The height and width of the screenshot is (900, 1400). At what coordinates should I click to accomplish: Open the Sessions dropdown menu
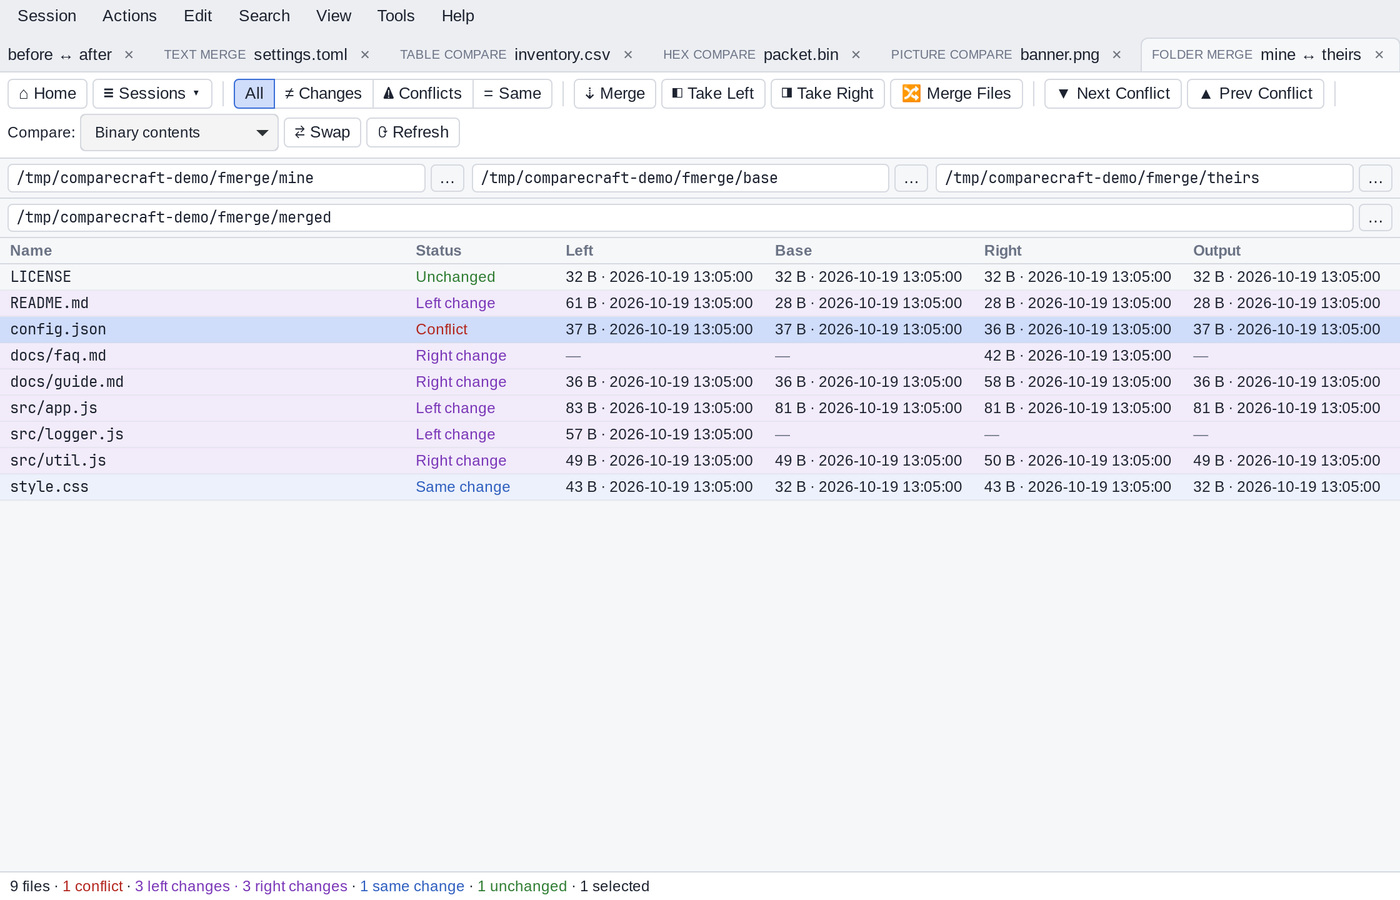coord(152,93)
